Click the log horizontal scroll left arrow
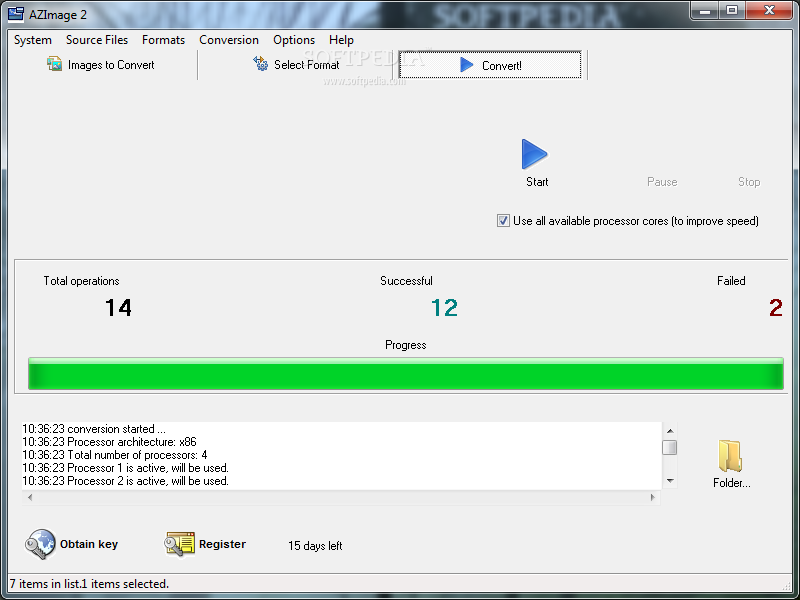This screenshot has width=800, height=600. click(30, 497)
